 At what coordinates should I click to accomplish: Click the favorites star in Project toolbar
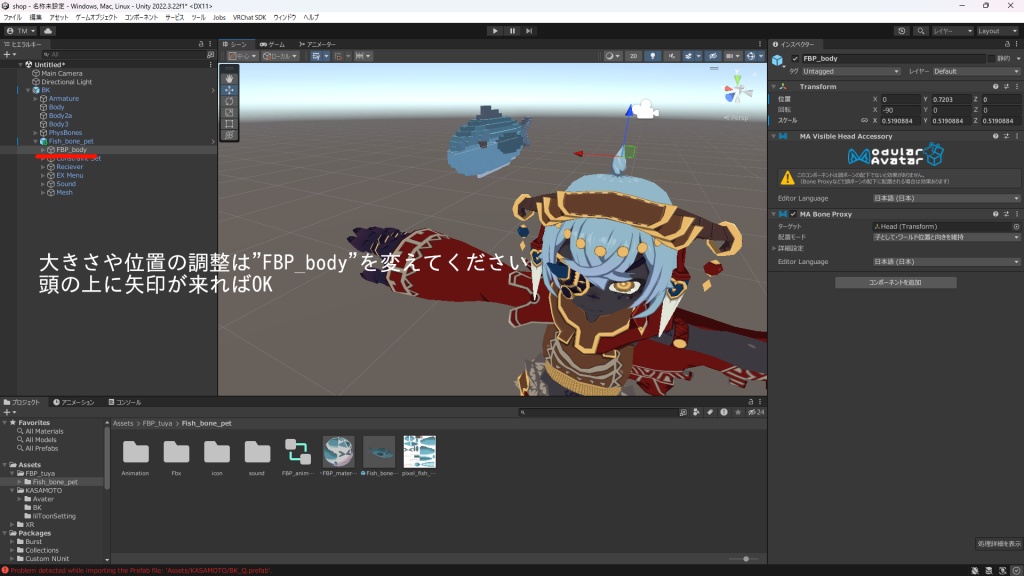[738, 412]
